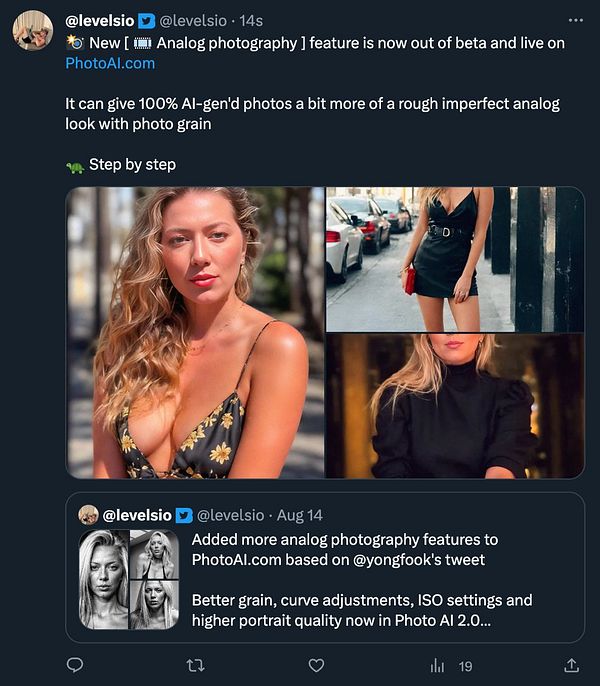Open the PhotoAI.com link
The width and height of the screenshot is (600, 686).
tap(110, 63)
